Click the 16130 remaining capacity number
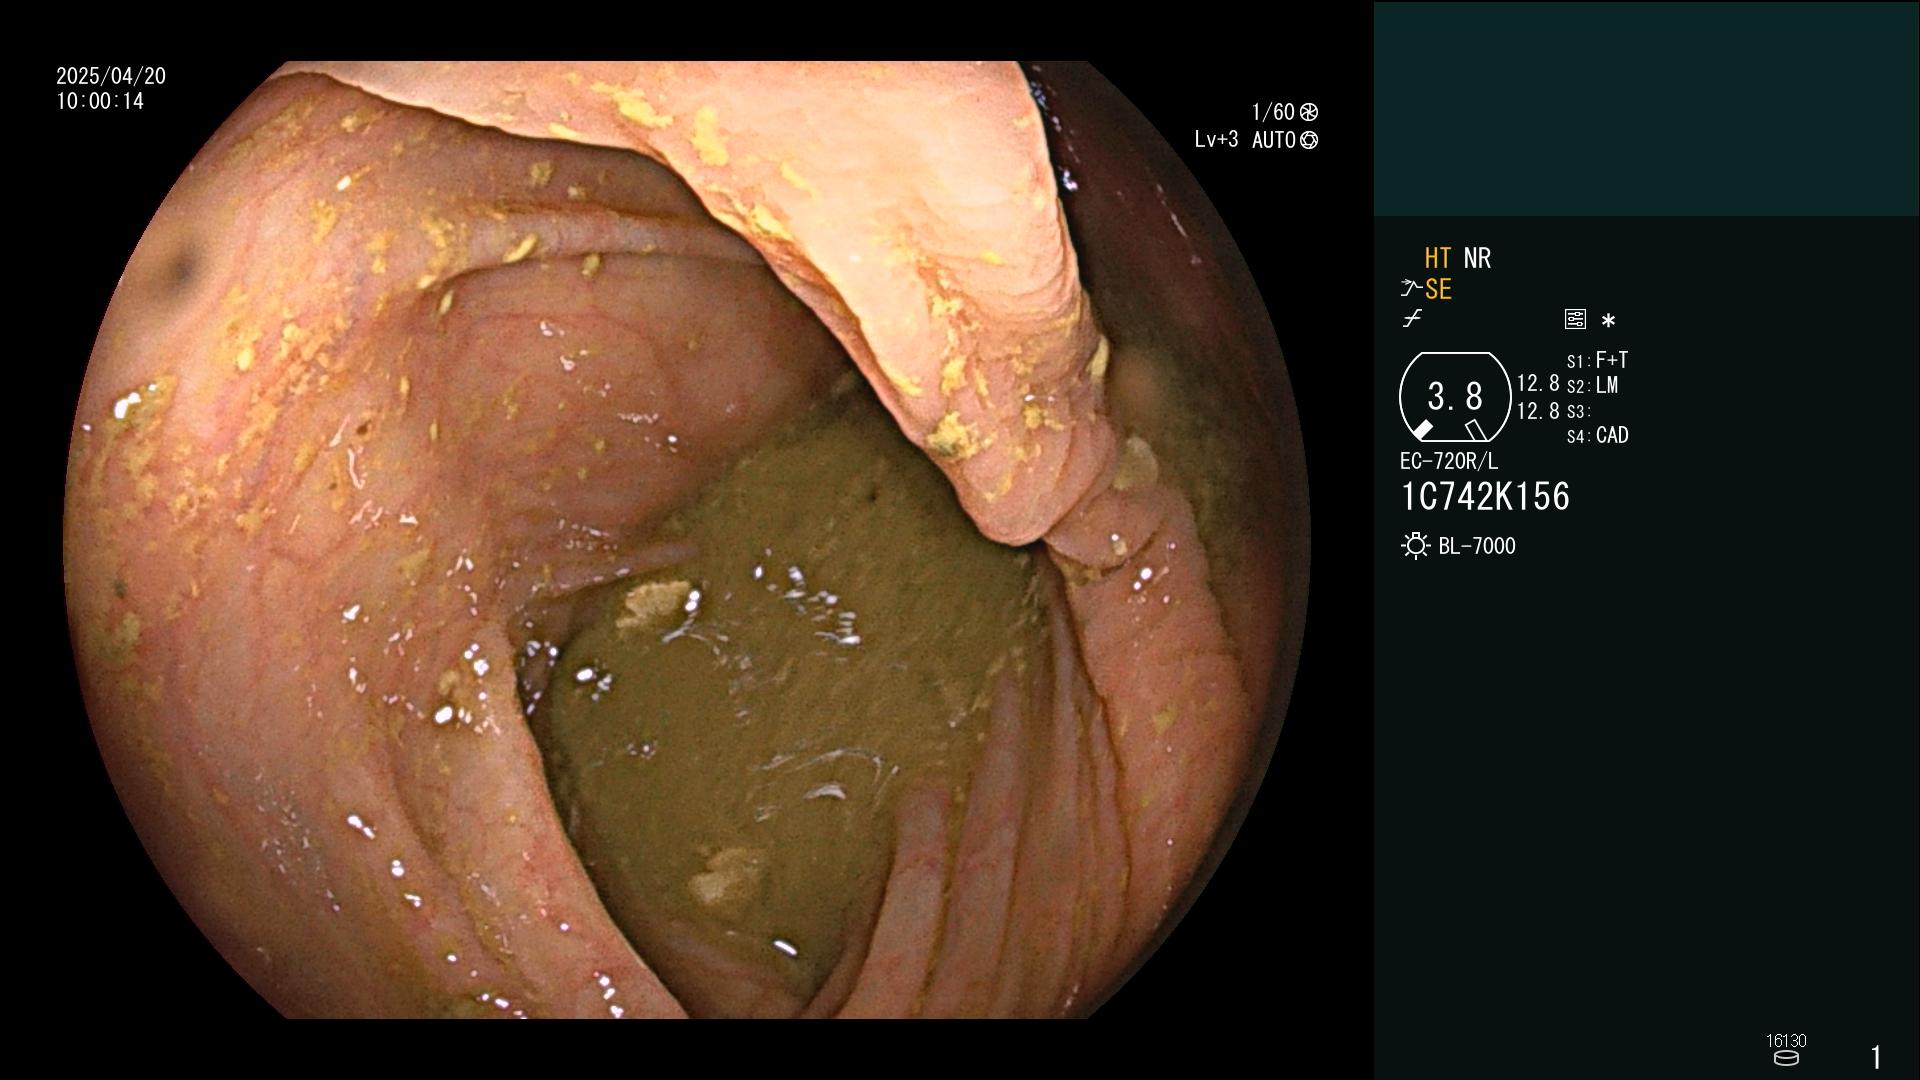This screenshot has height=1080, width=1920. (1786, 1041)
